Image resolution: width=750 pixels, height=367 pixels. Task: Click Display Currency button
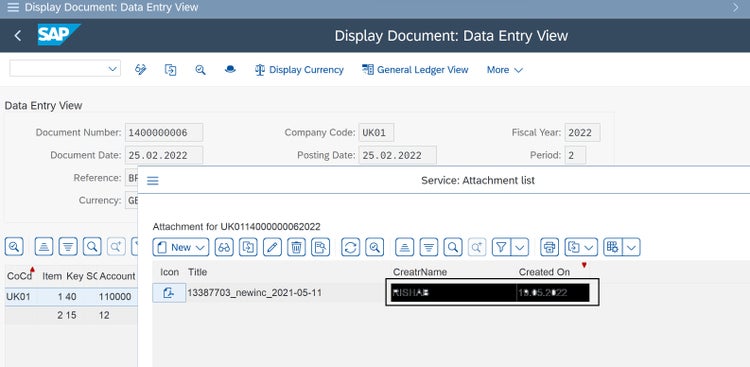[299, 70]
